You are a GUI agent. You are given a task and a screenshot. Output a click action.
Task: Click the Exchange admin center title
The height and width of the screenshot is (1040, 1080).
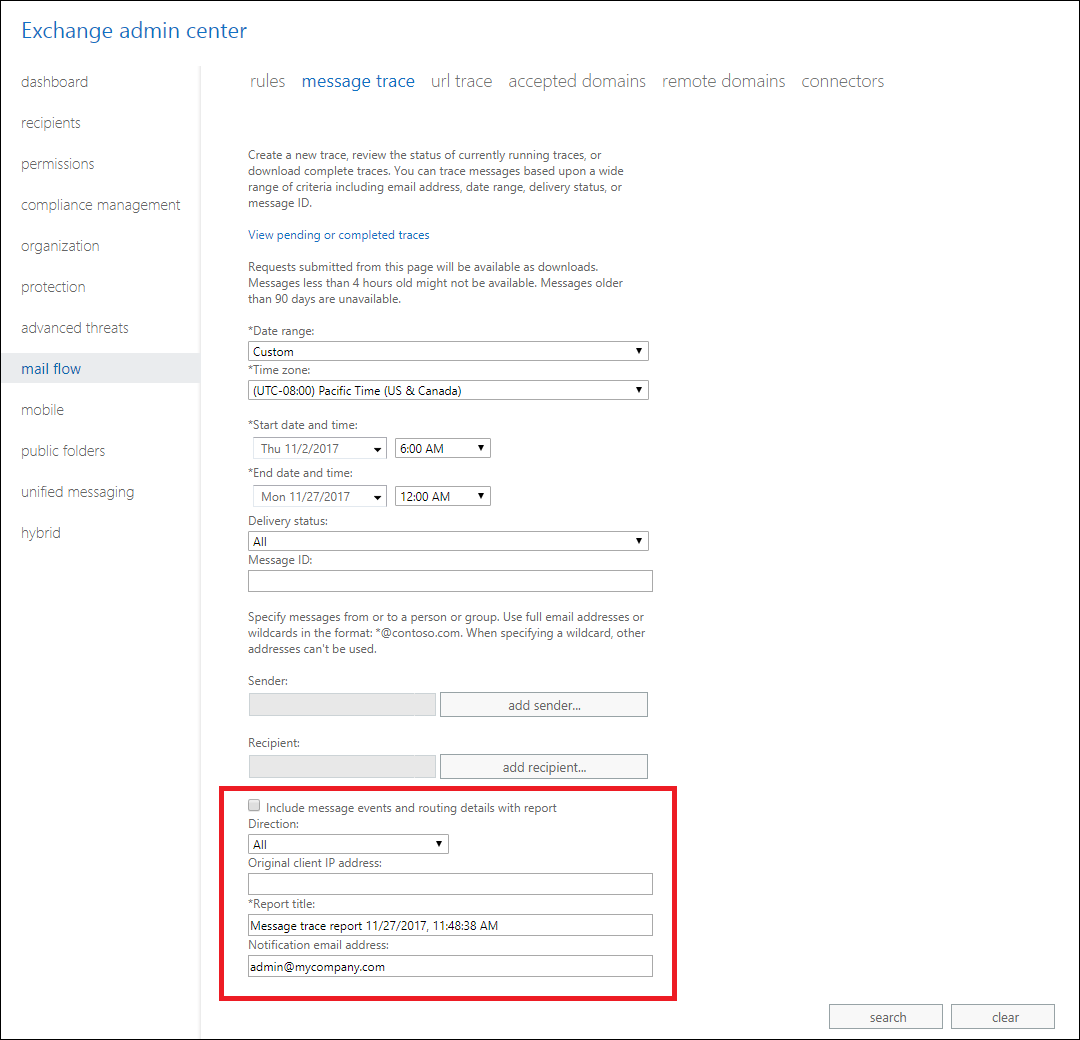[134, 31]
